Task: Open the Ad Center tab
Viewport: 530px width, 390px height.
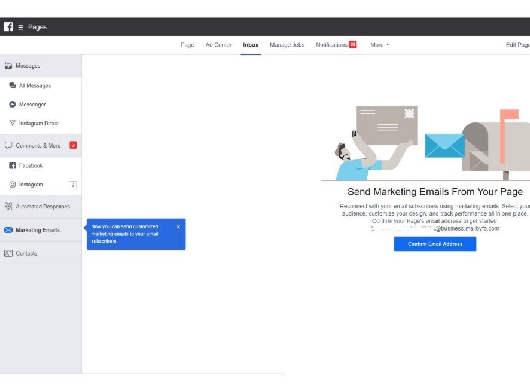Action: tap(218, 45)
